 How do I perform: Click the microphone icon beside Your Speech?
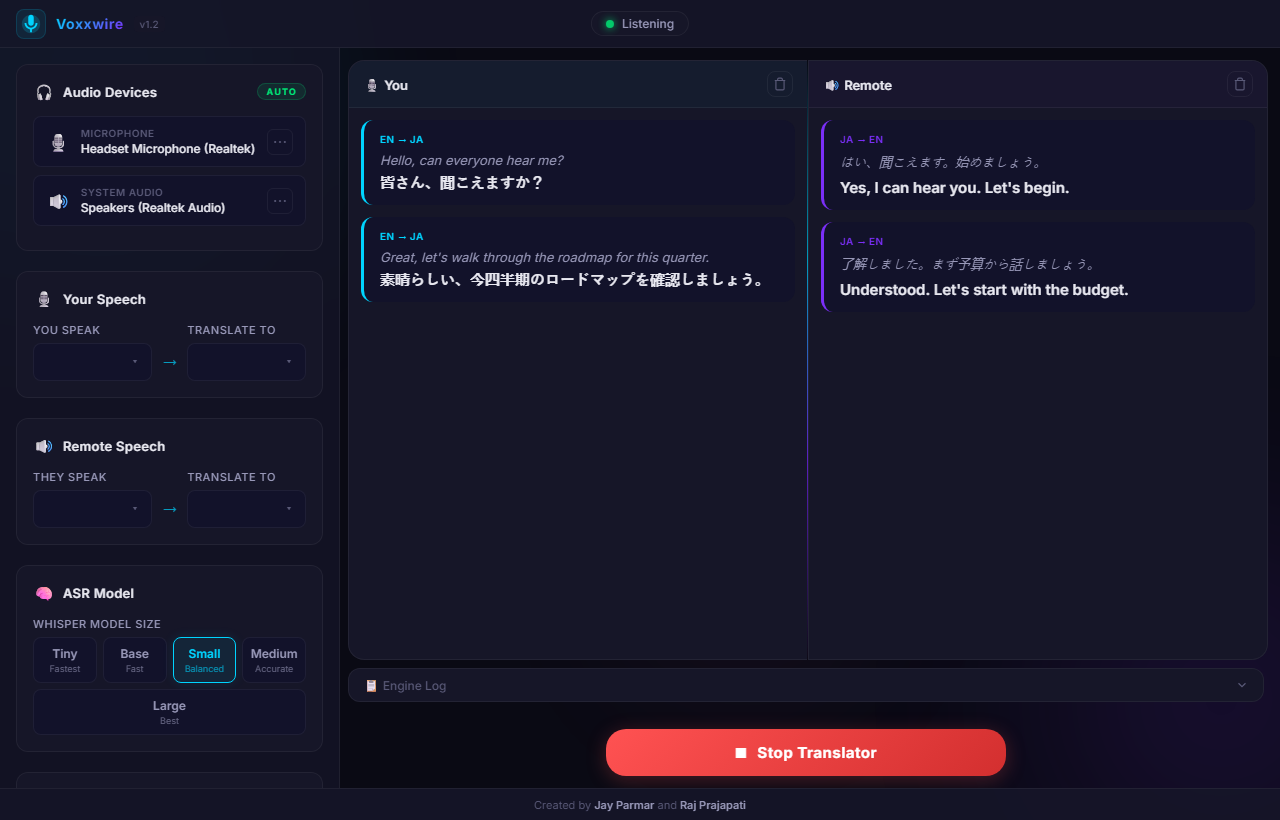tap(44, 299)
